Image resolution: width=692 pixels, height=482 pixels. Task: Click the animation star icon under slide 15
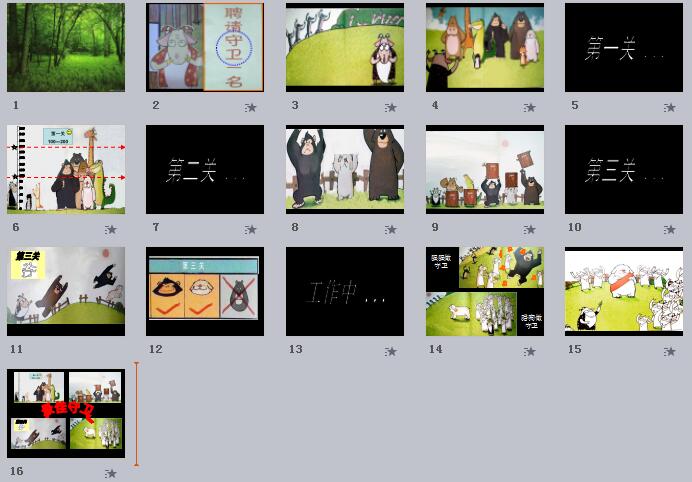669,351
